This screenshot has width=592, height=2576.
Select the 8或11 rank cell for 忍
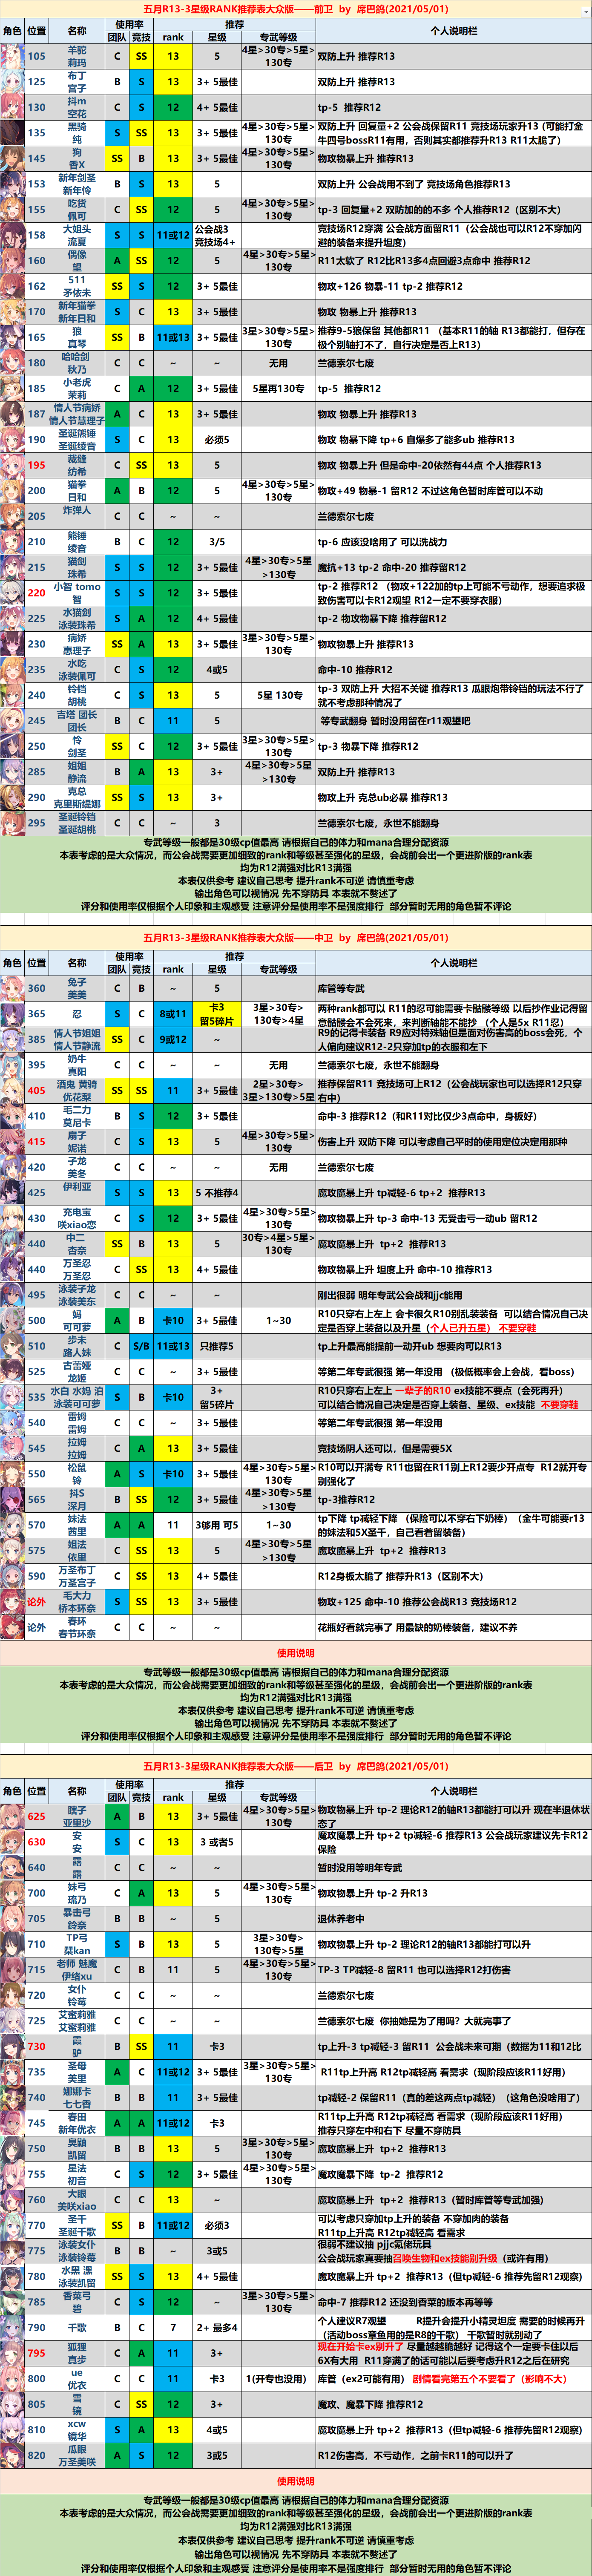coord(173,1014)
